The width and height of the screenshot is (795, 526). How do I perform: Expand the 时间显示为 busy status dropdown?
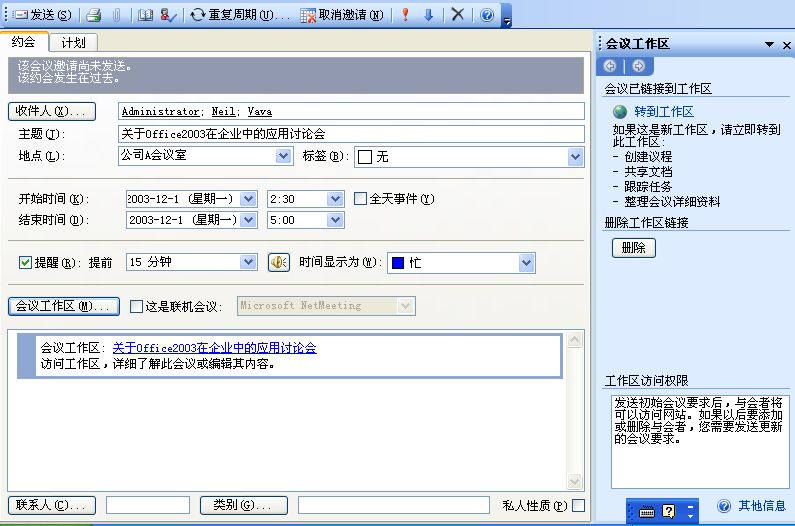tap(526, 263)
